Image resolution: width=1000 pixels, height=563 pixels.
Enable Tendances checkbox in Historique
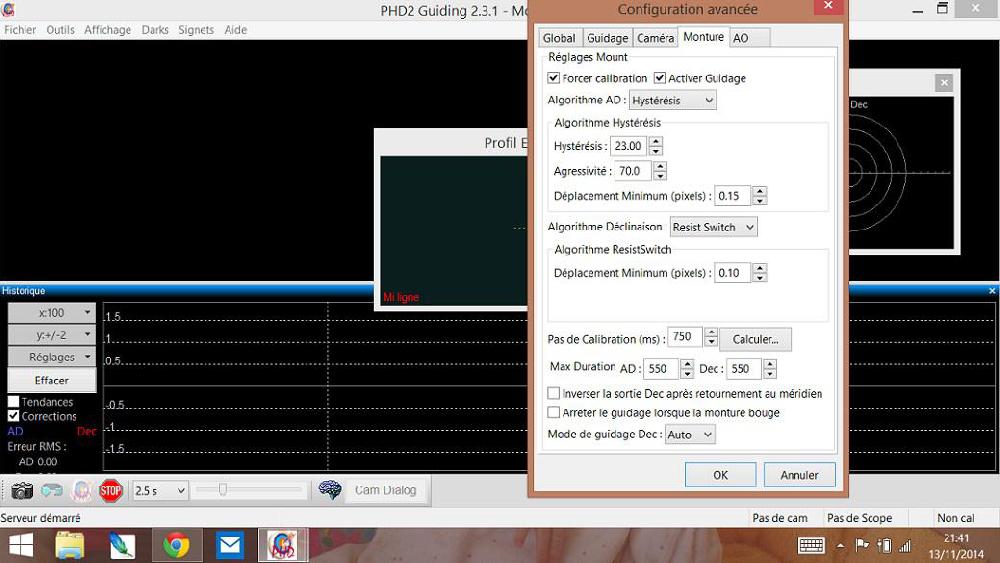[13, 402]
